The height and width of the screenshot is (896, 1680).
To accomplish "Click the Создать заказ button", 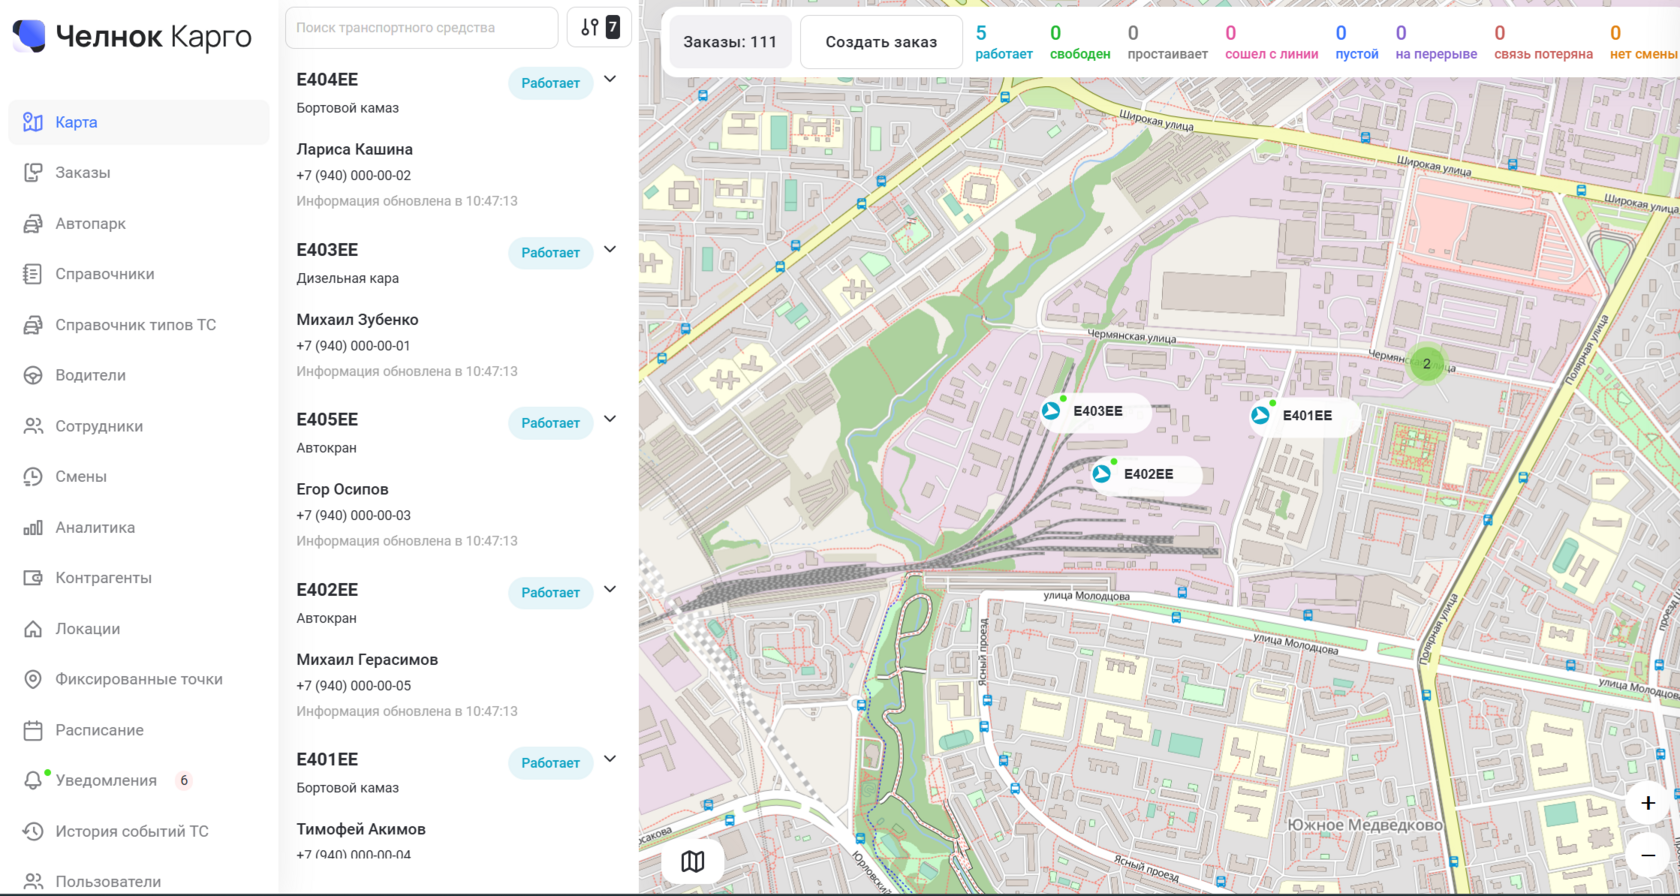I will pyautogui.click(x=881, y=42).
